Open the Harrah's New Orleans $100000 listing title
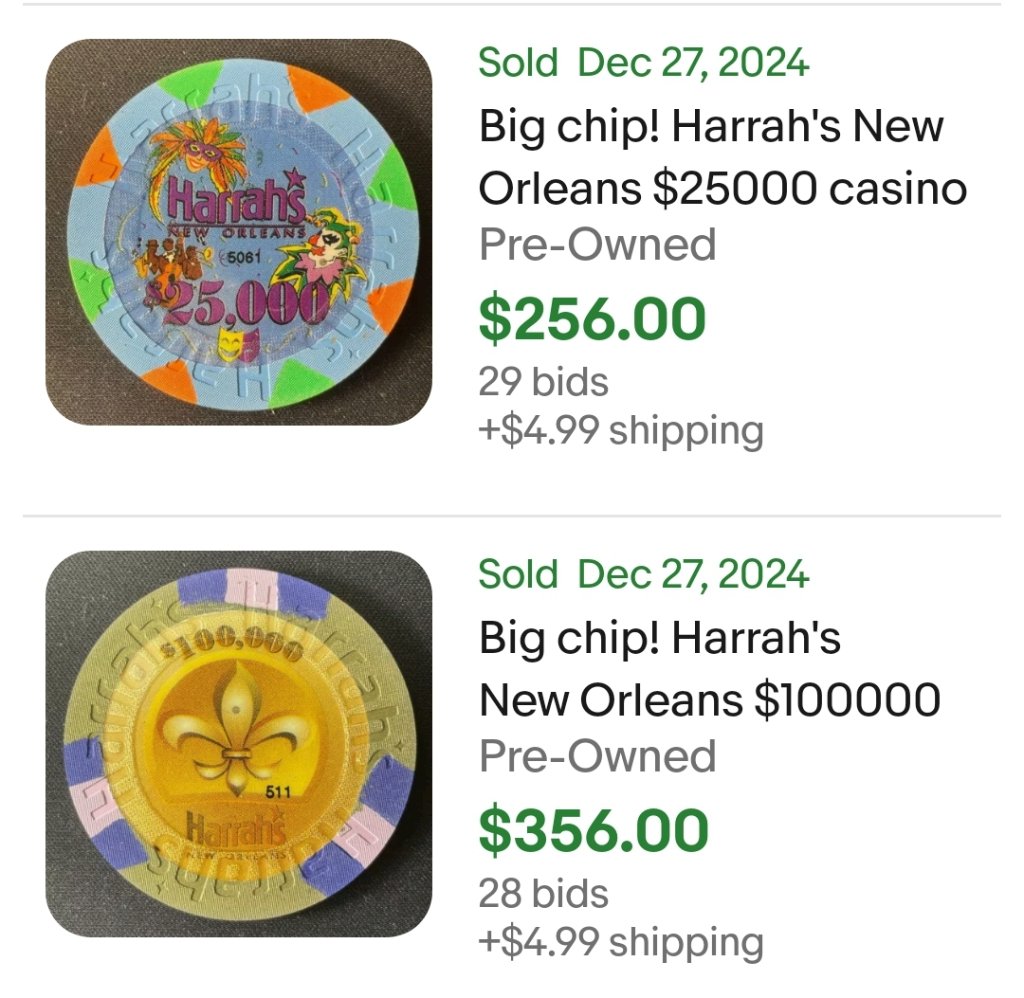The image size is (1024, 998). (709, 669)
